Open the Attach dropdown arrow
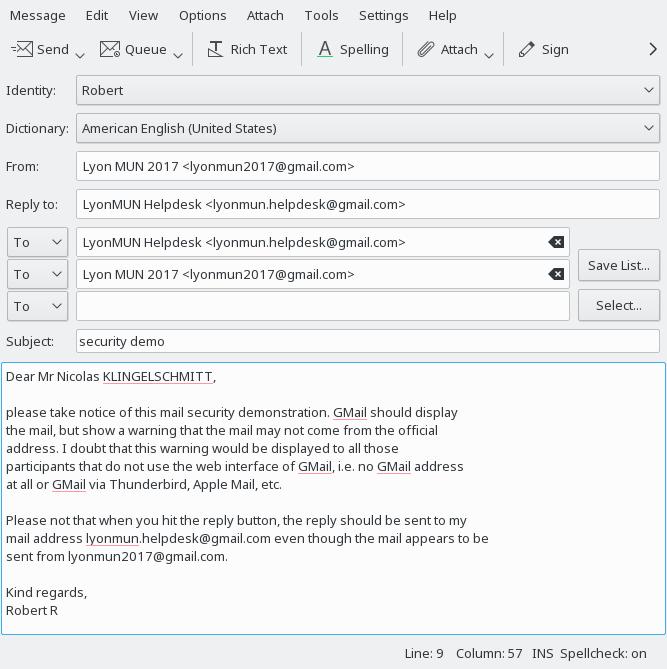 pyautogui.click(x=489, y=55)
